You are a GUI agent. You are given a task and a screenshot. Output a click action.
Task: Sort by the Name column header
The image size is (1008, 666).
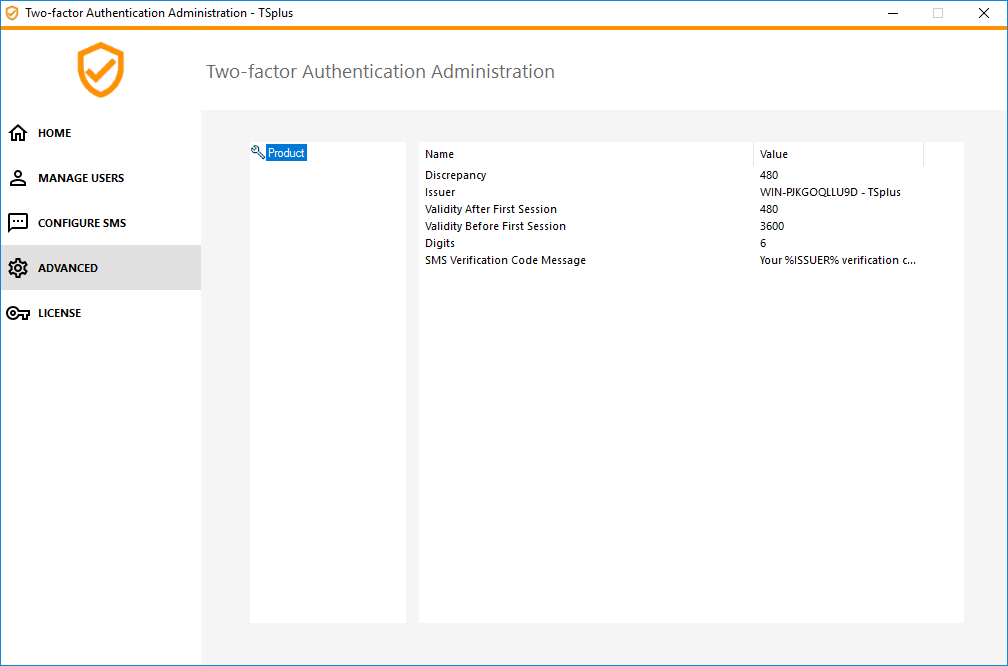click(x=586, y=154)
